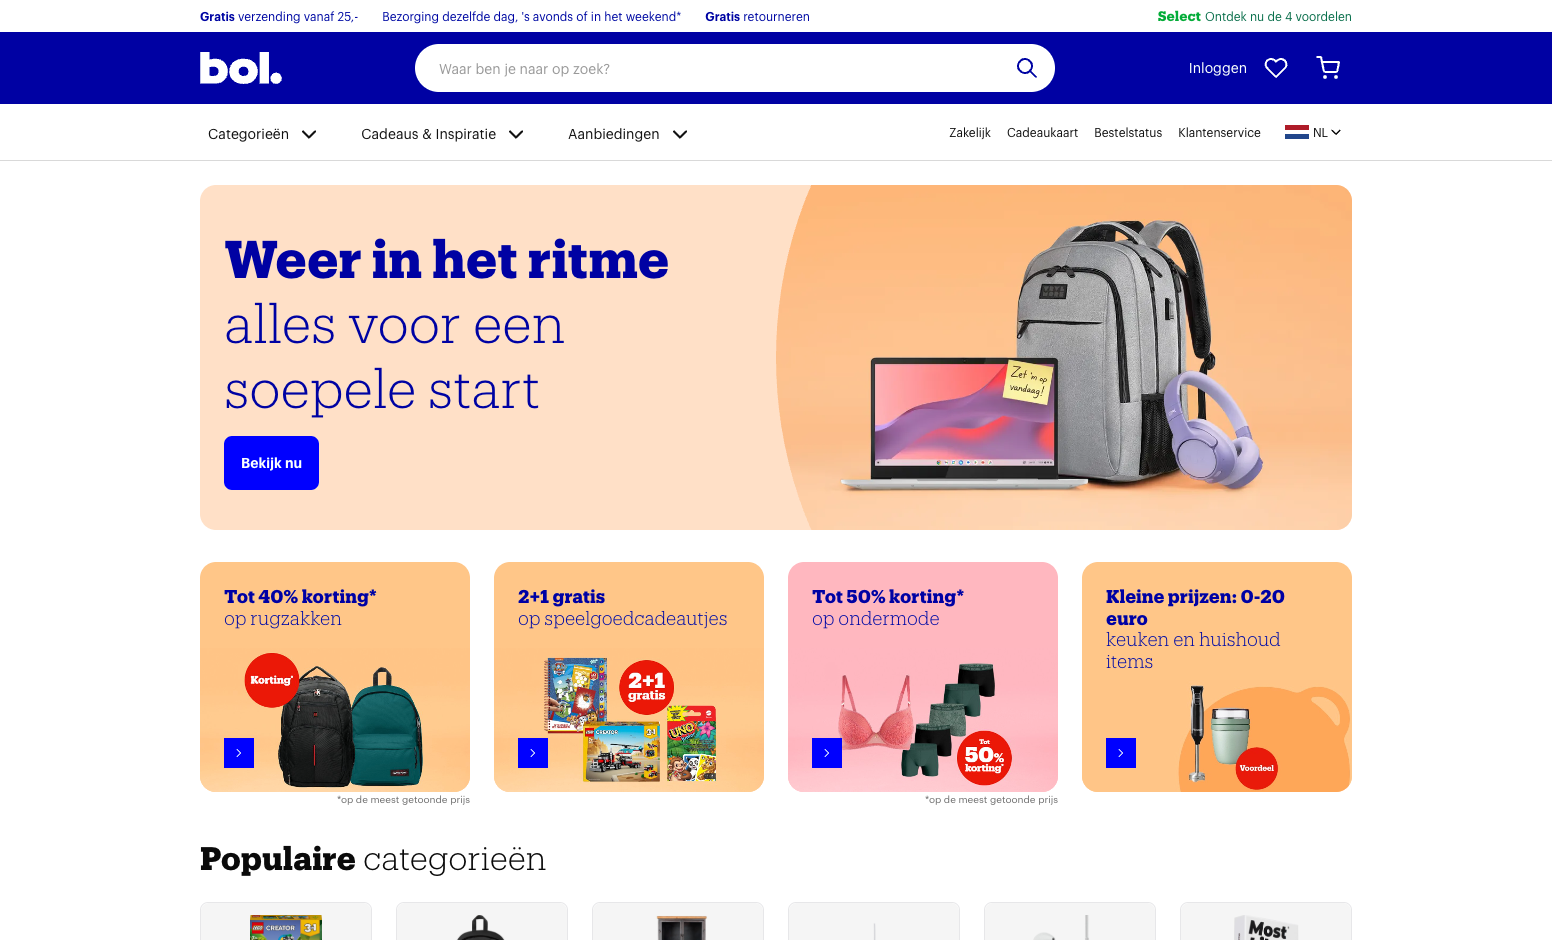
Task: Open the Klantenservice menu item
Action: click(1219, 133)
